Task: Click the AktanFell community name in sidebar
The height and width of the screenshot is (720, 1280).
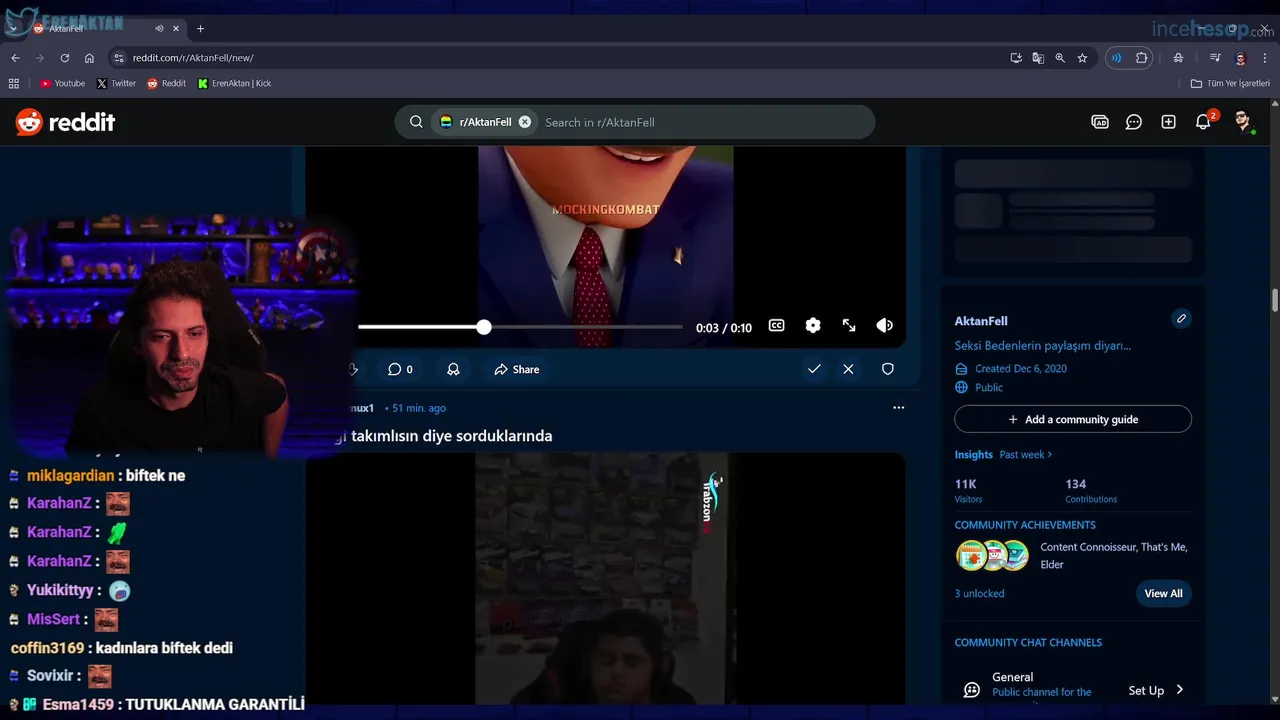Action: [981, 321]
